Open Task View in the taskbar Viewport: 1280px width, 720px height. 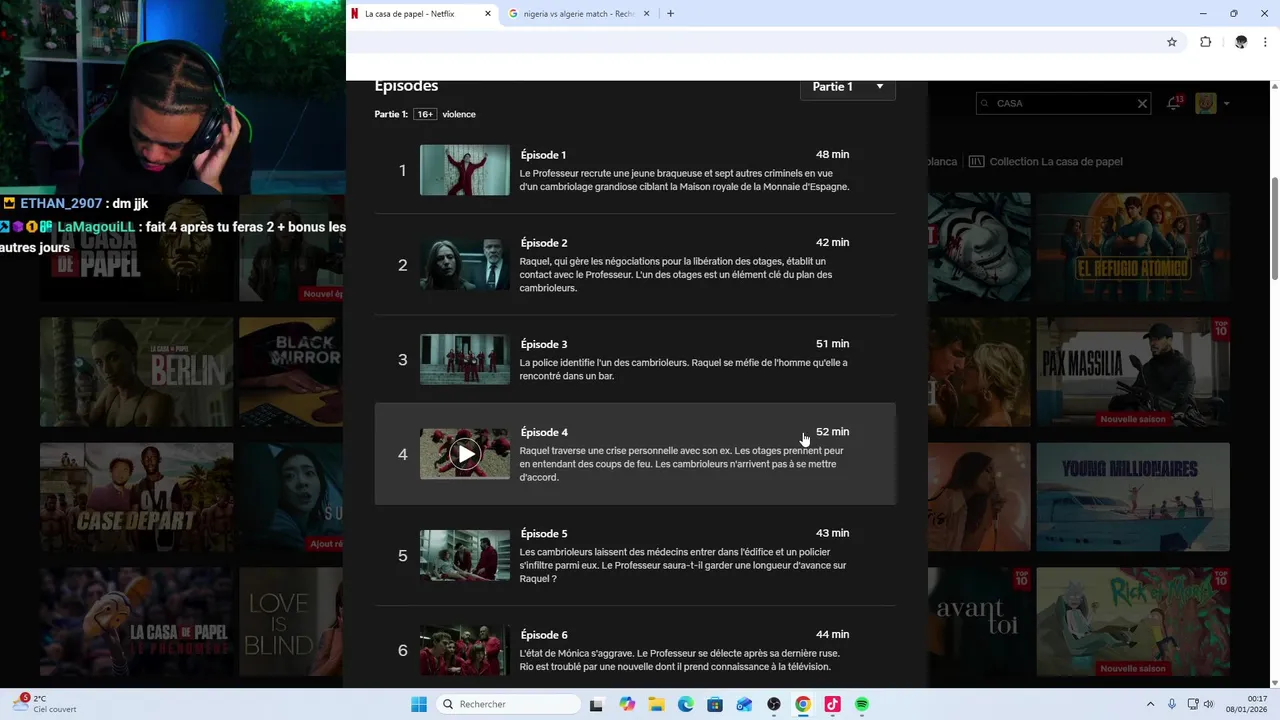596,704
